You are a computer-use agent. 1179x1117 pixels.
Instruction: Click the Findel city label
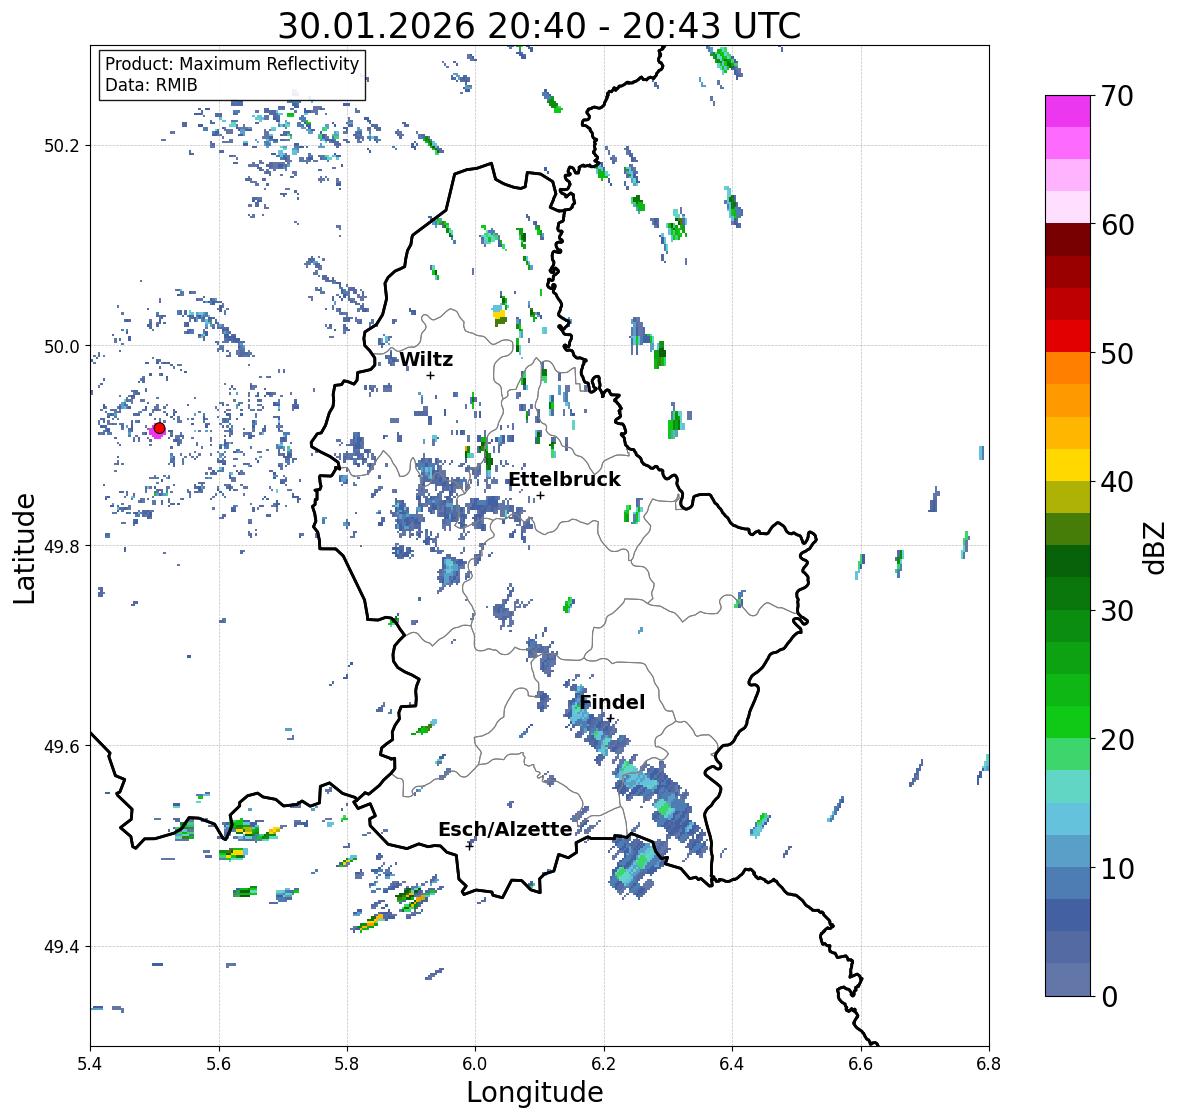[x=612, y=702]
